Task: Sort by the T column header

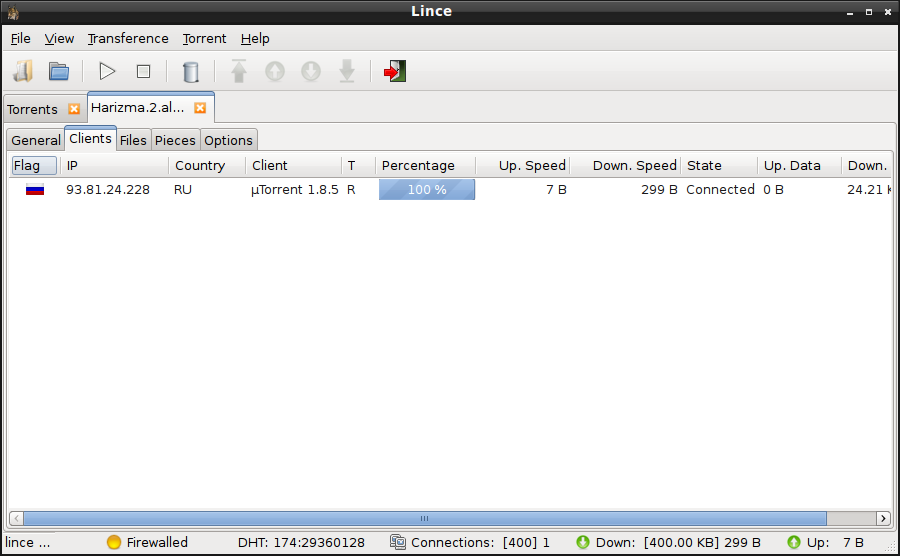Action: pos(359,166)
